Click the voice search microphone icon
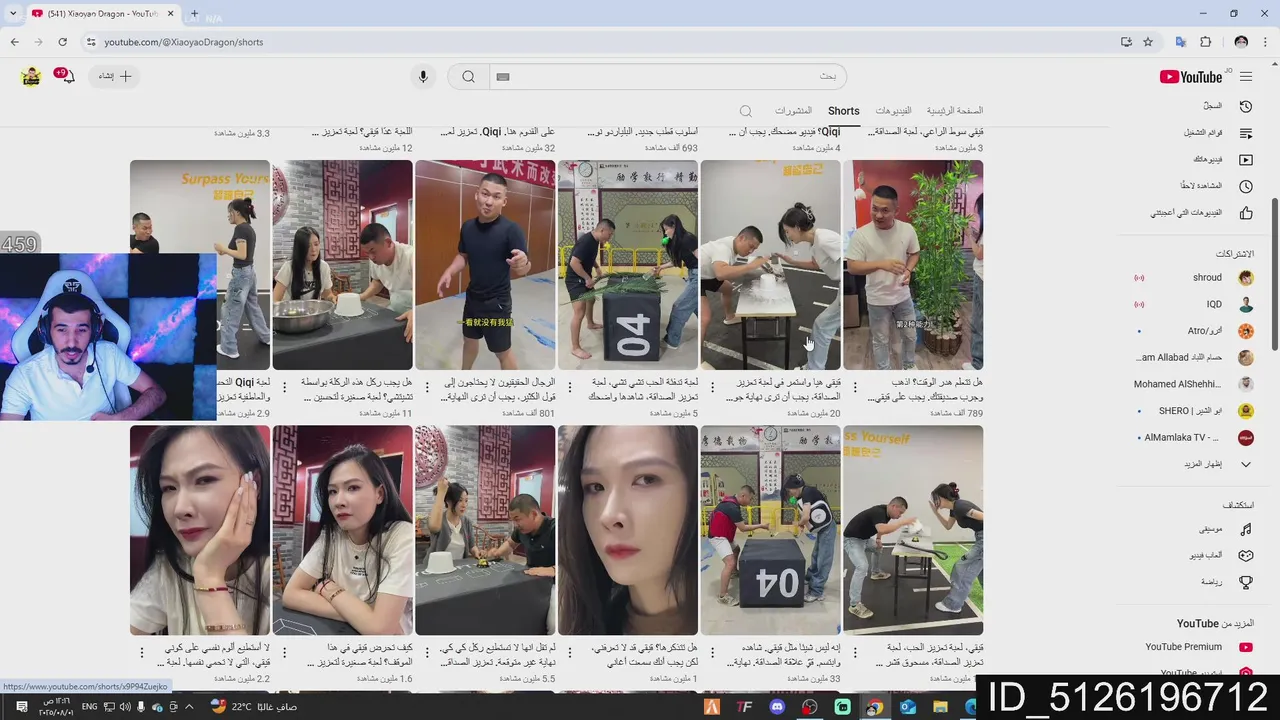The width and height of the screenshot is (1280, 720). tap(423, 77)
